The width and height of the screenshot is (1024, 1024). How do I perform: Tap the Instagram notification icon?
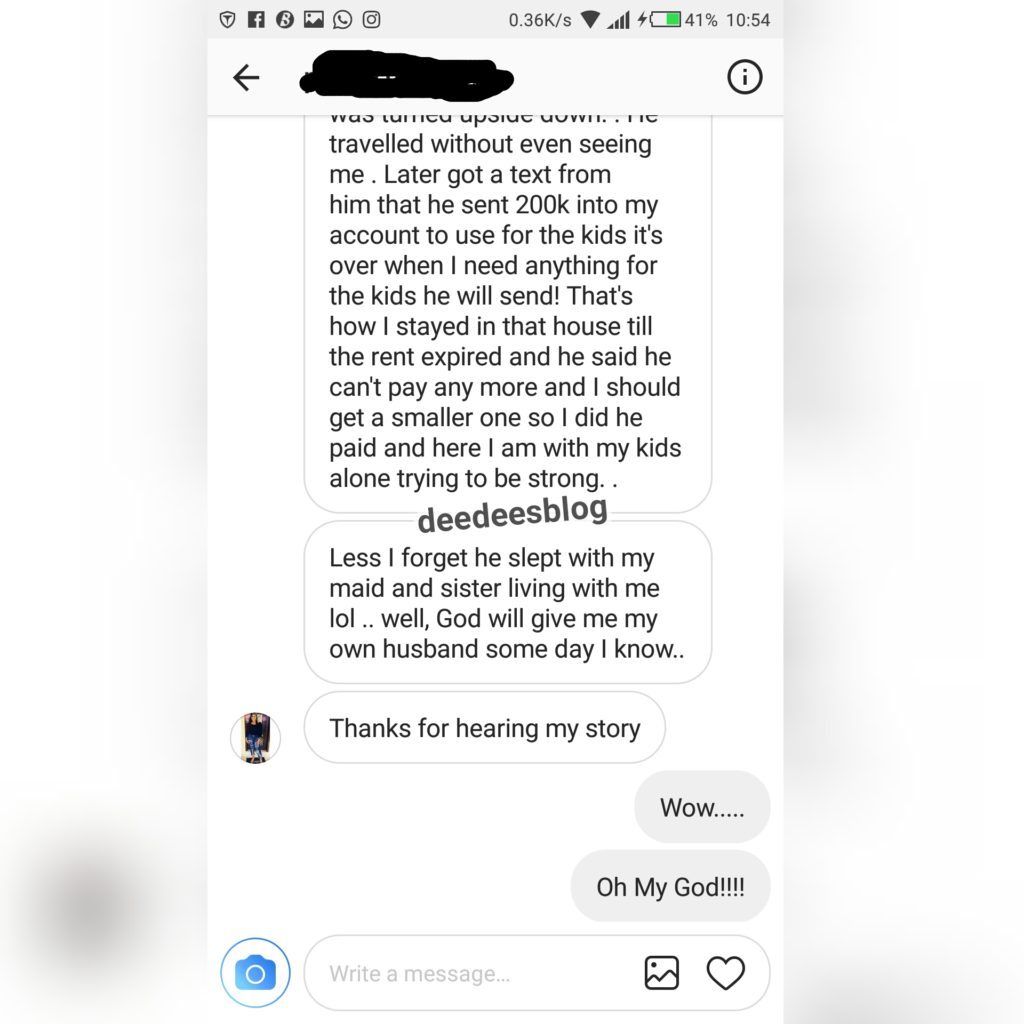371,20
